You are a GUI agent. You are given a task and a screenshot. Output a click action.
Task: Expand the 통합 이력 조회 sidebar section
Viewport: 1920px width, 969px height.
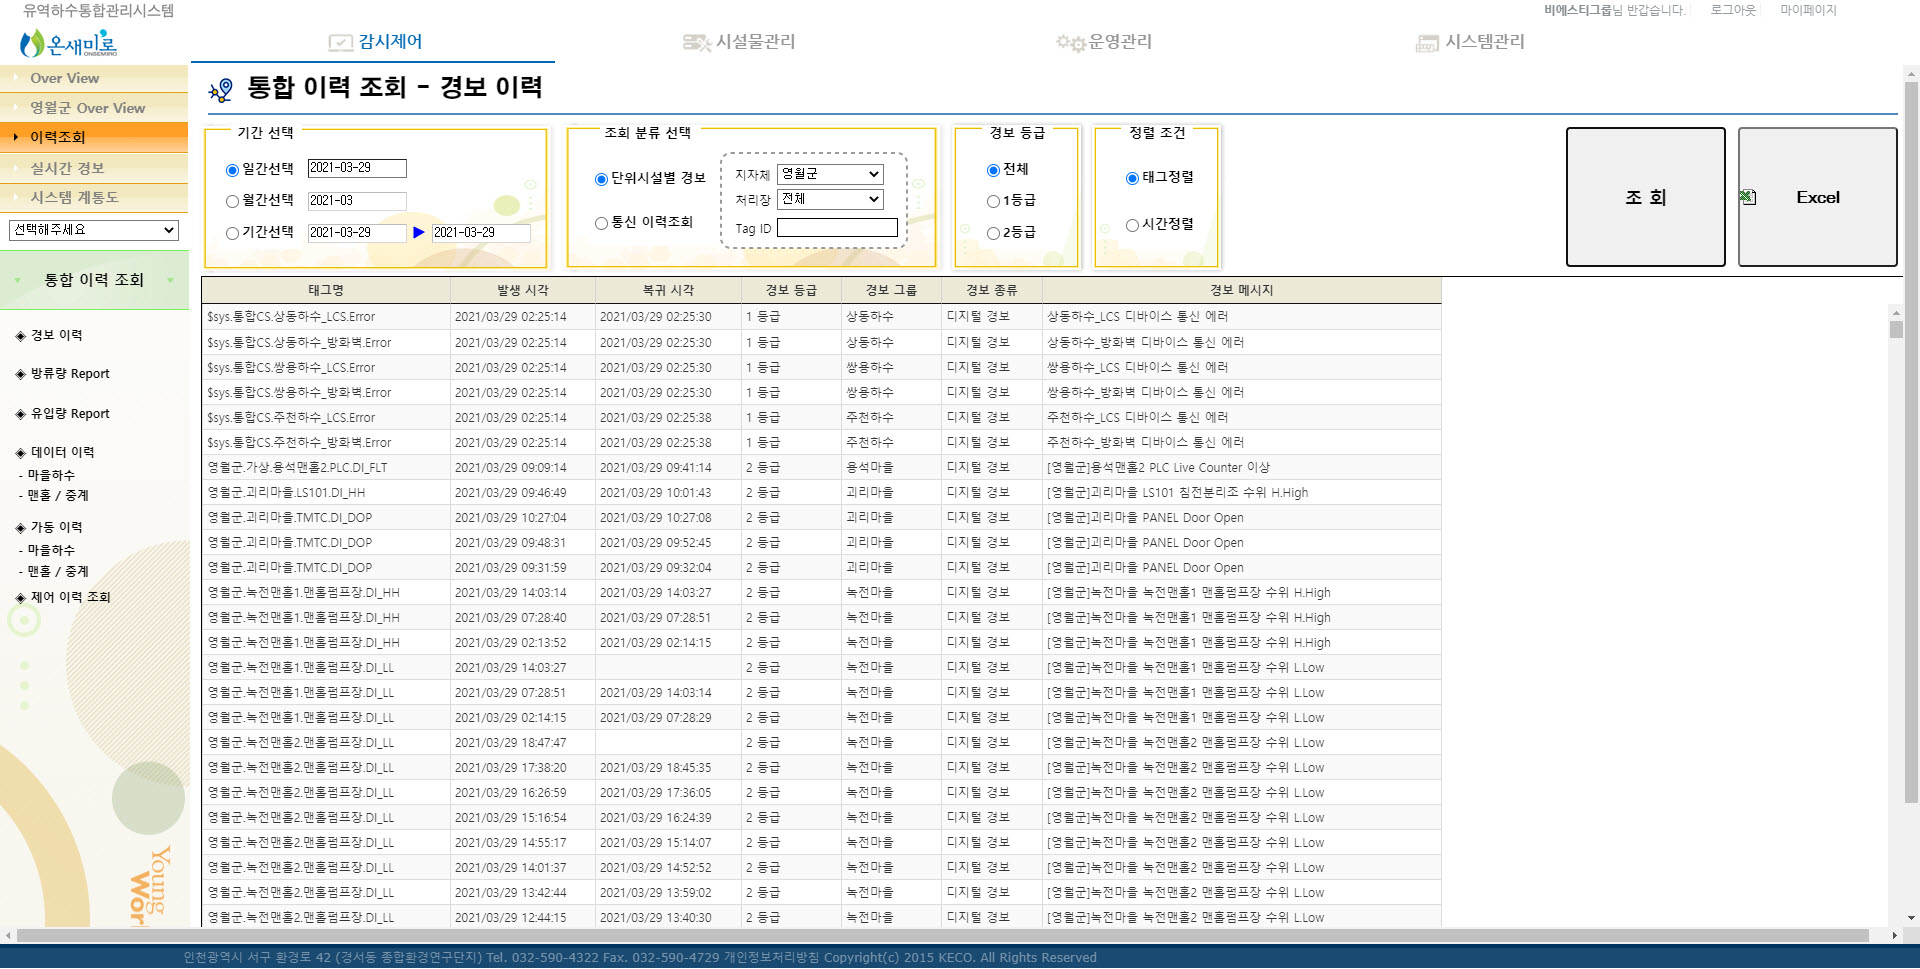click(94, 281)
